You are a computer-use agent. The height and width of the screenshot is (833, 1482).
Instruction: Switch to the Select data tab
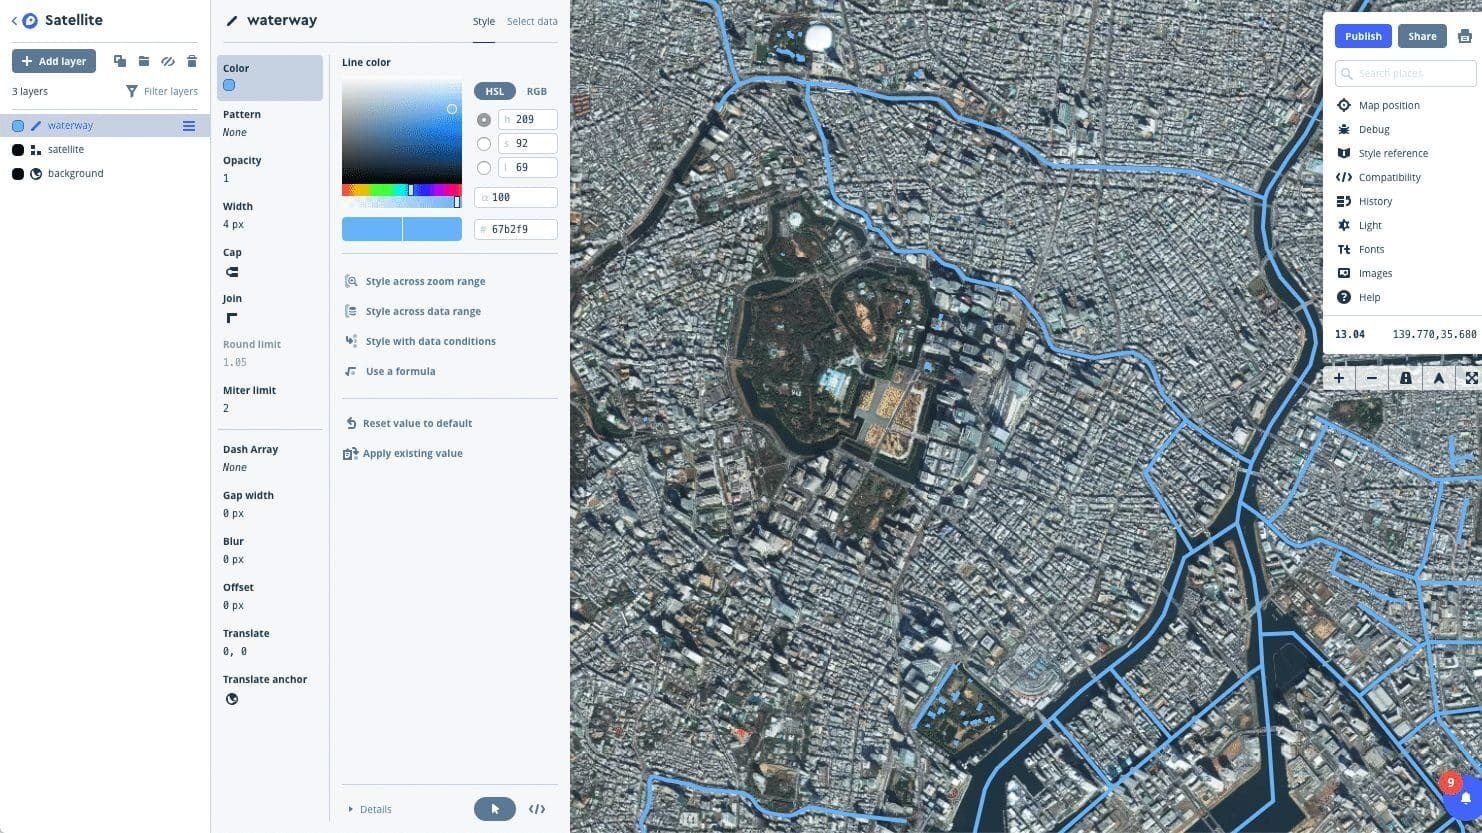tap(532, 21)
